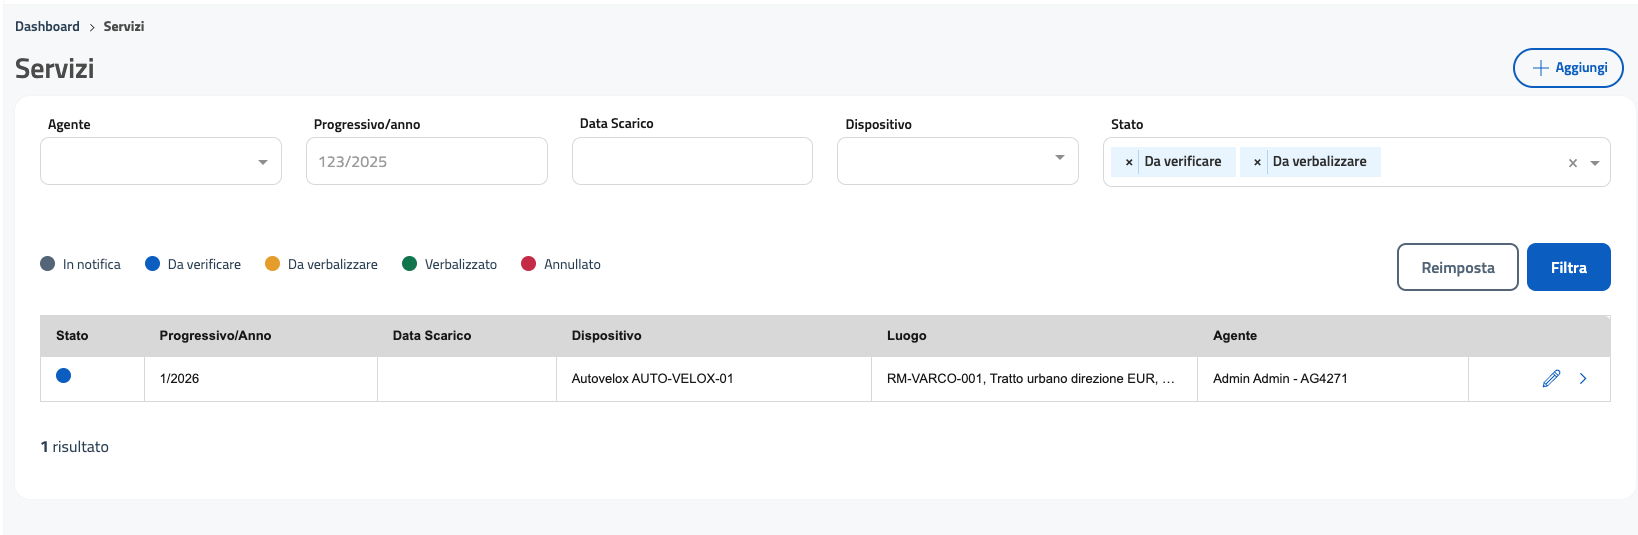
Task: Click the pencil edit icon in row 1/2026
Action: point(1551,378)
